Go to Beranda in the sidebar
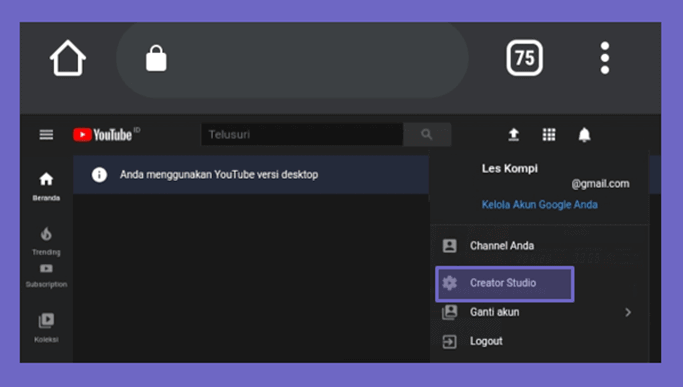The height and width of the screenshot is (387, 683). [x=46, y=187]
